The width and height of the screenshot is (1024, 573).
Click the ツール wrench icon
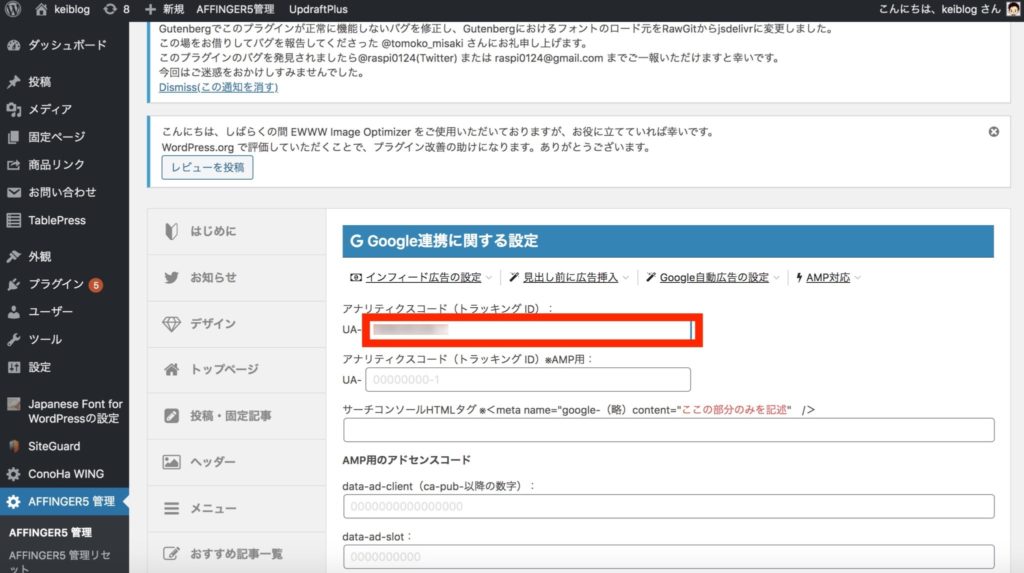tap(14, 339)
